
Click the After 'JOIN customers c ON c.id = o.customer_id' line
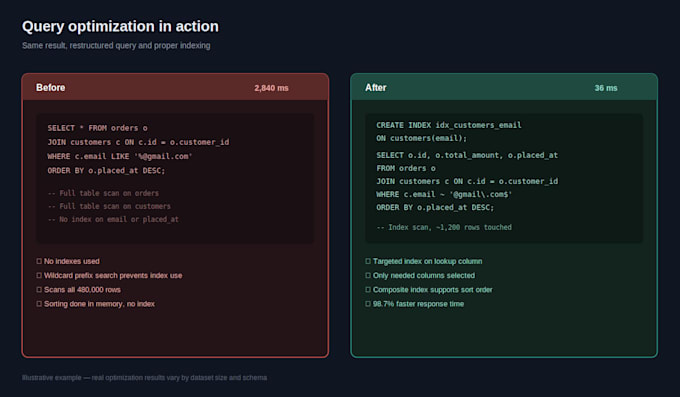467,181
